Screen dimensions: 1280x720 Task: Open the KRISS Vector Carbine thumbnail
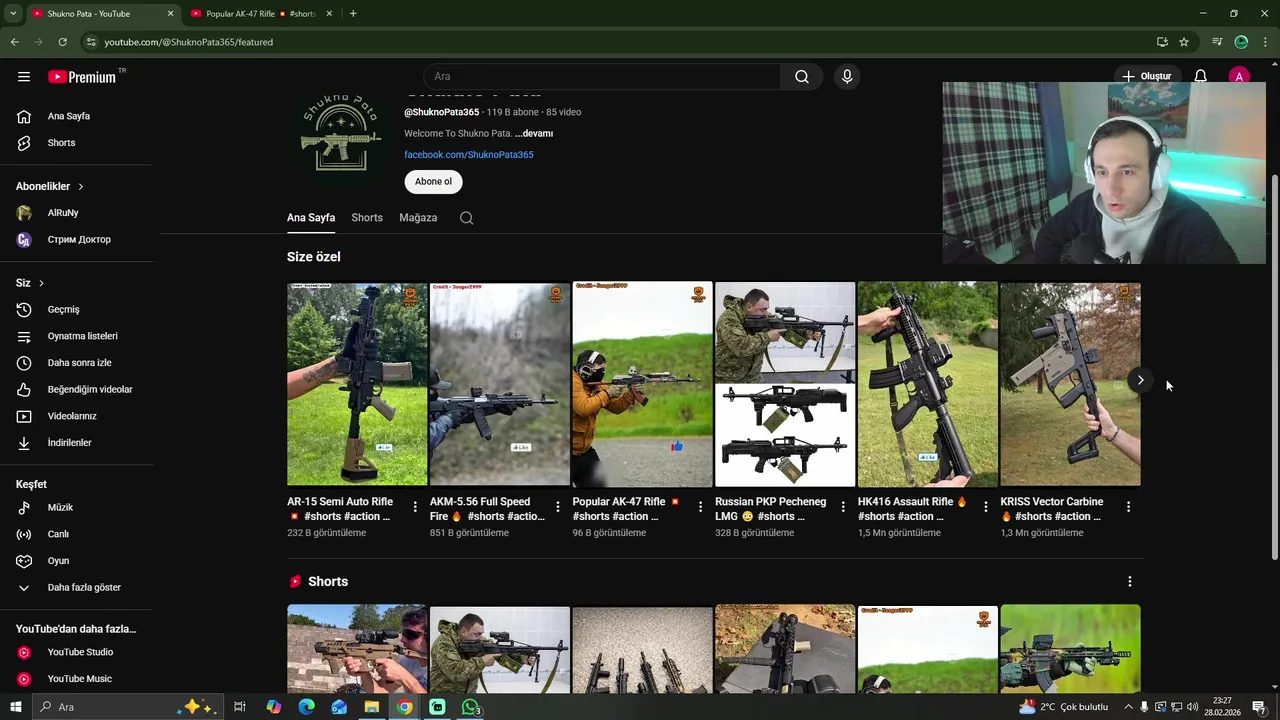1070,384
